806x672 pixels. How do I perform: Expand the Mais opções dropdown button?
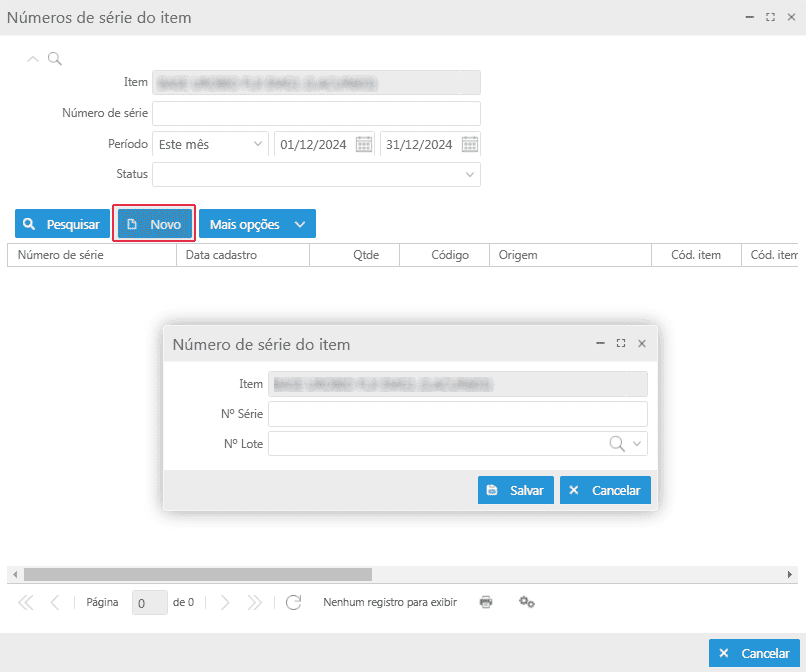click(x=257, y=224)
